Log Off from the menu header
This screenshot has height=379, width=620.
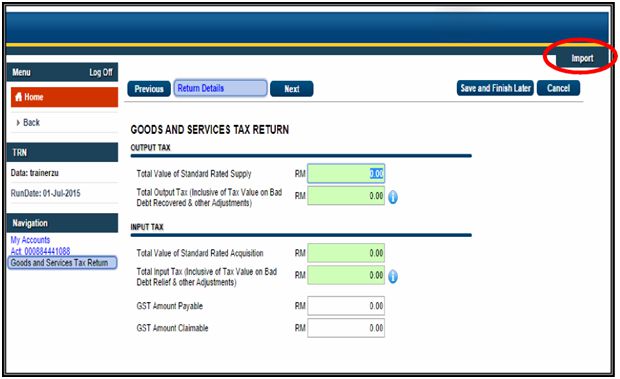[x=101, y=72]
